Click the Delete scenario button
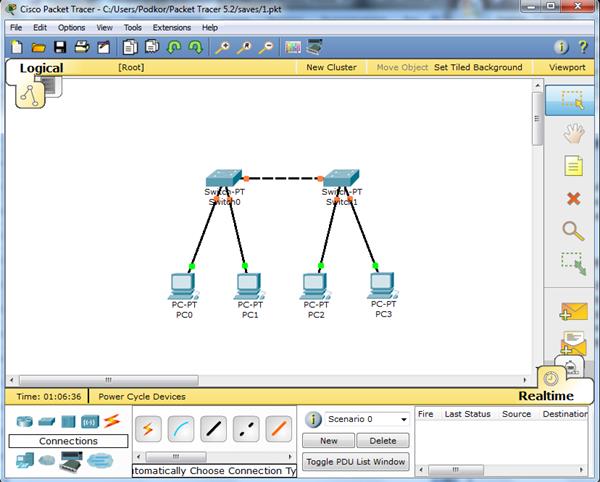Screen dimensions: 600x482 pos(383,441)
